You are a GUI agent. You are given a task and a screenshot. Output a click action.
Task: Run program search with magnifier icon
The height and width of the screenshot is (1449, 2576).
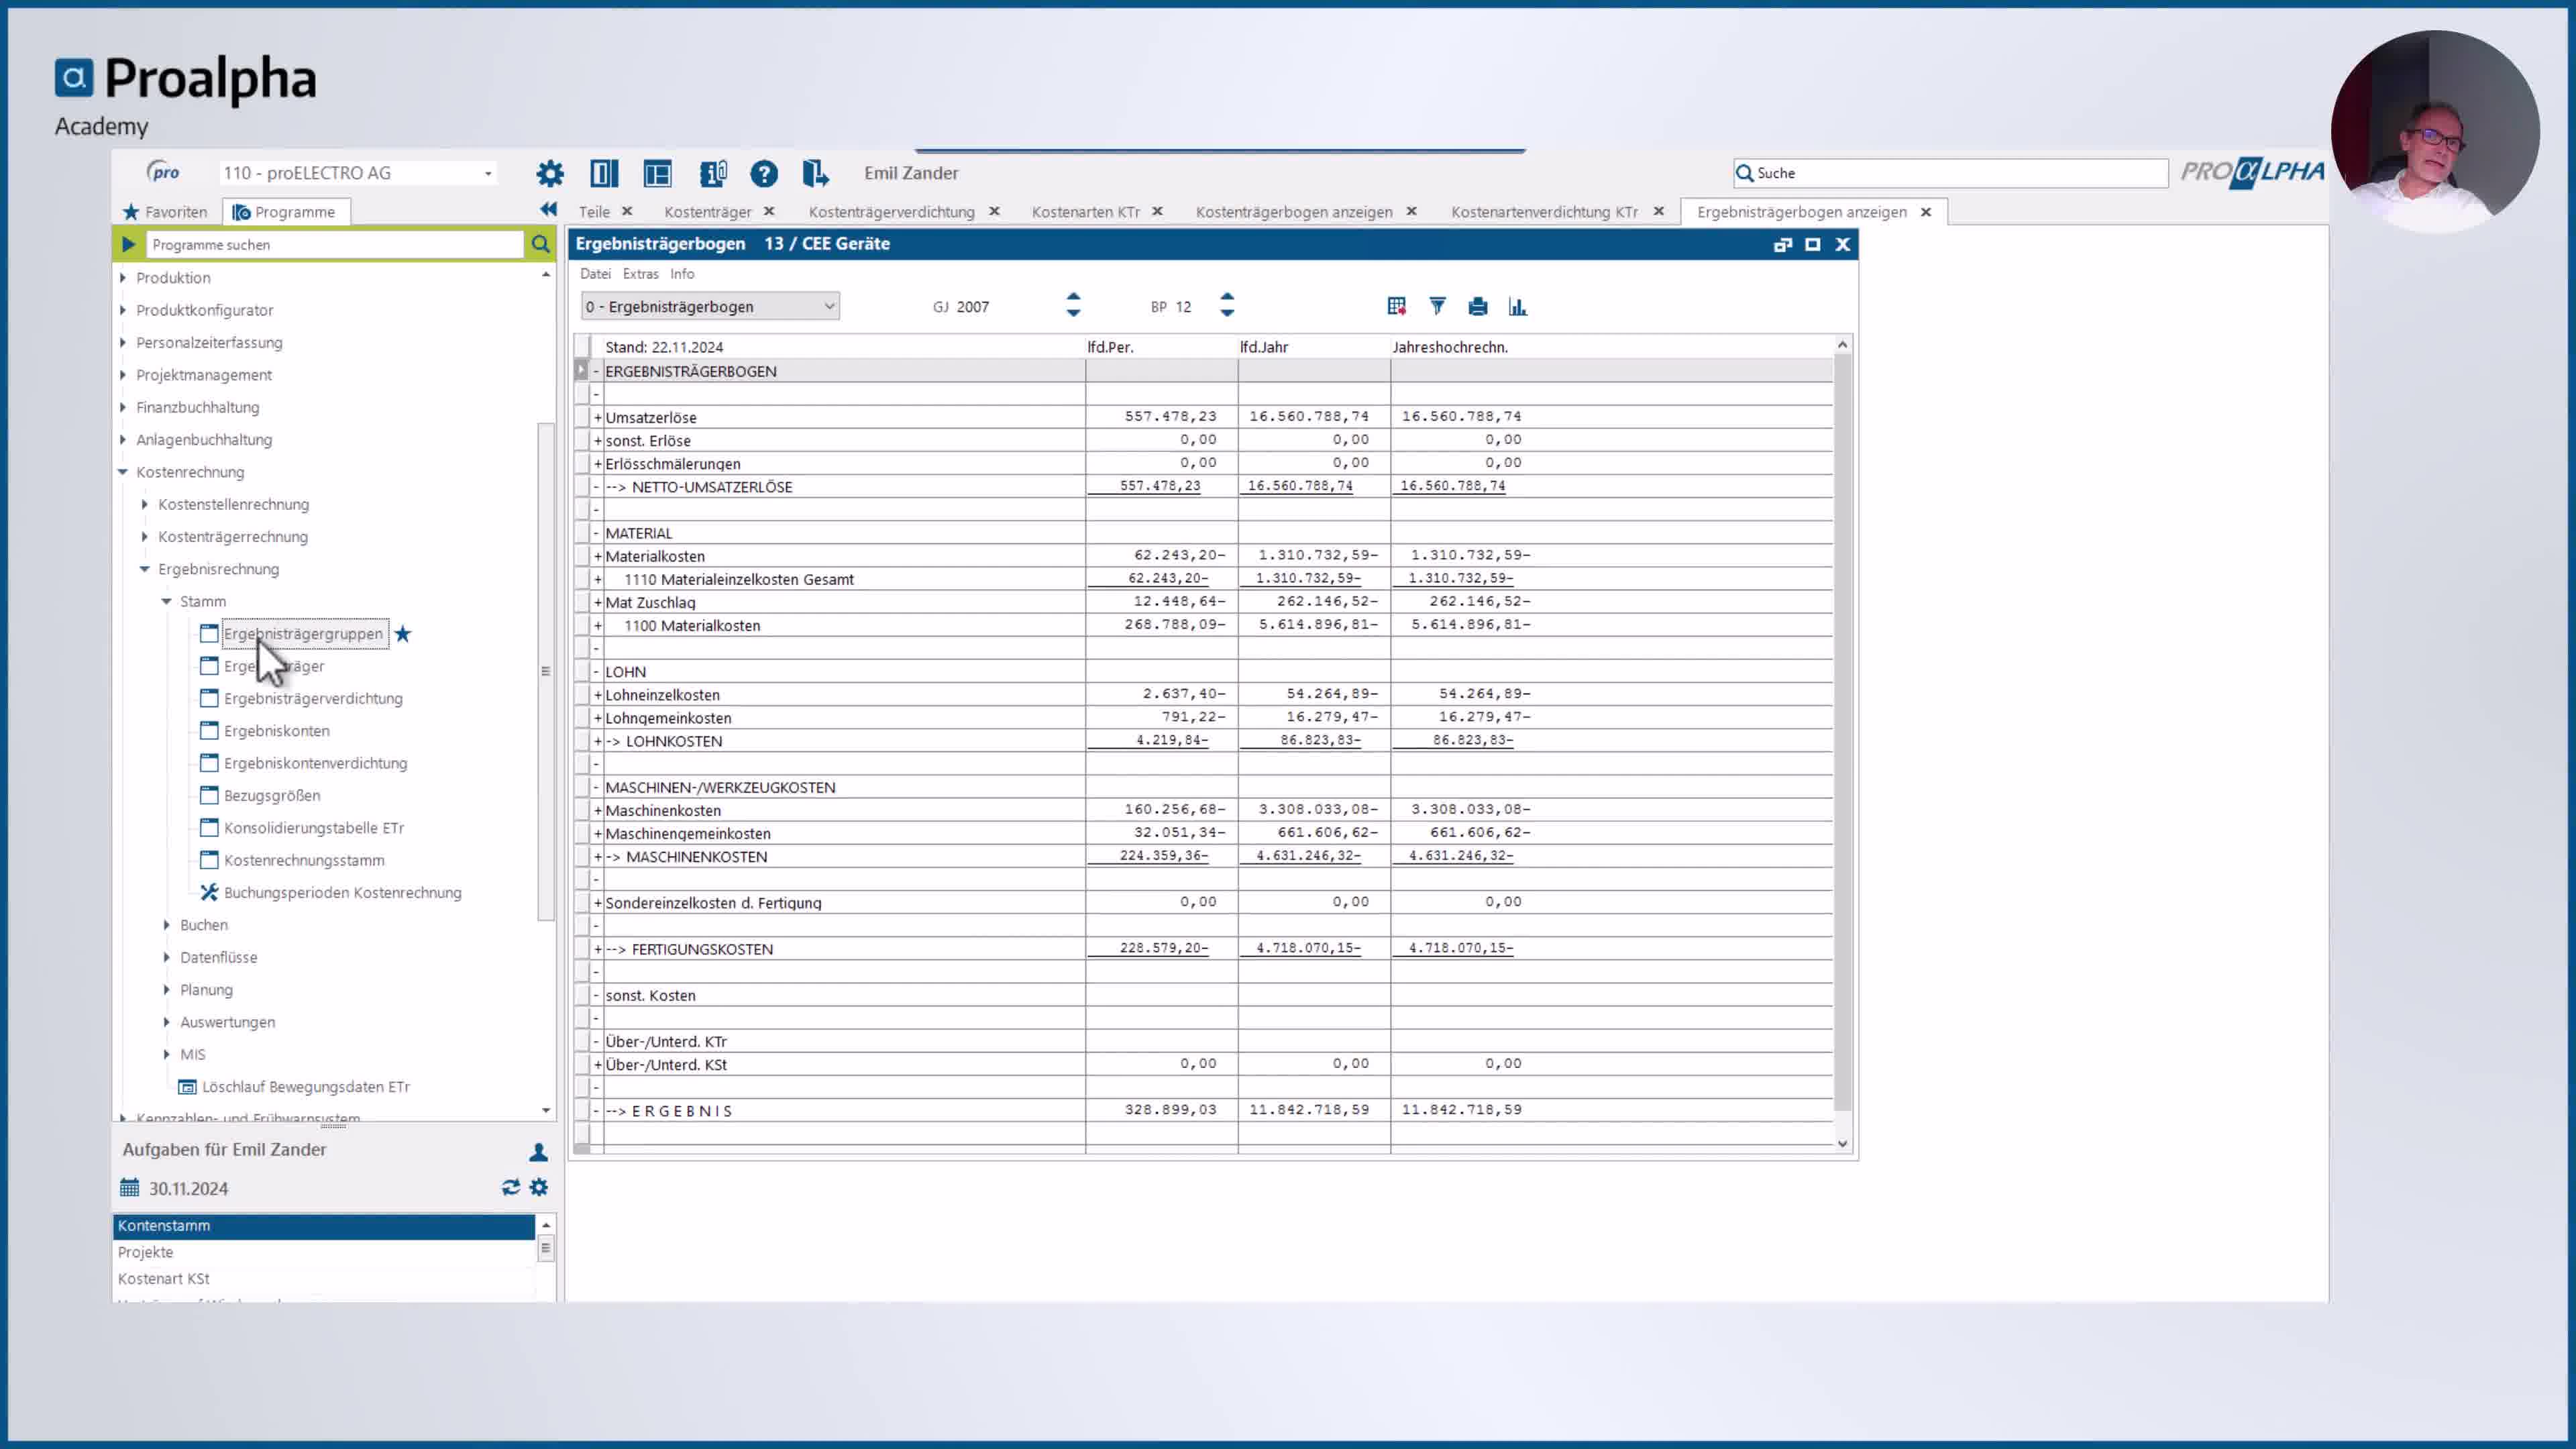coord(540,244)
